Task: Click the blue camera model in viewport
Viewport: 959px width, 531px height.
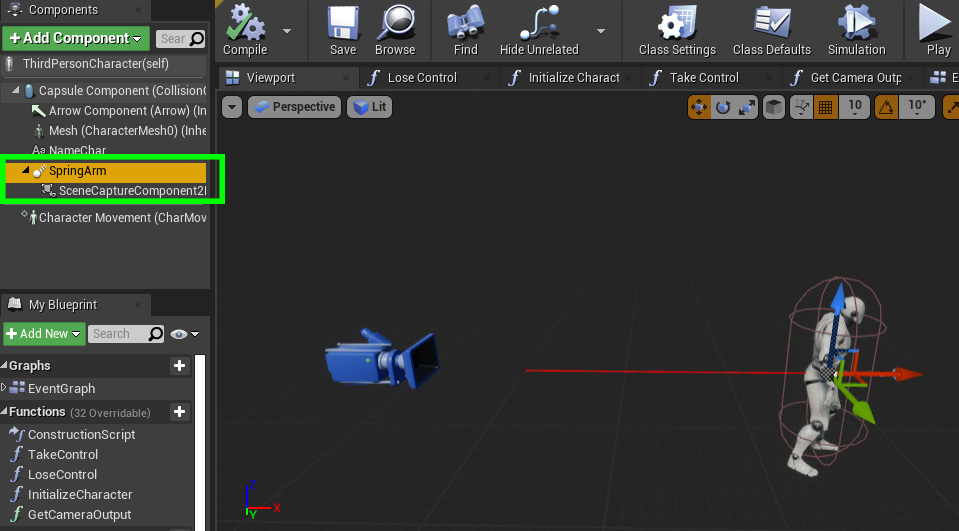Action: (x=383, y=359)
